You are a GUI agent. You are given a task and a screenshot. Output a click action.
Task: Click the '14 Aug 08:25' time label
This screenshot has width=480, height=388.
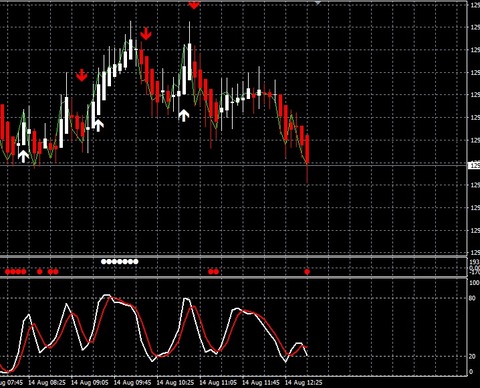47,382
